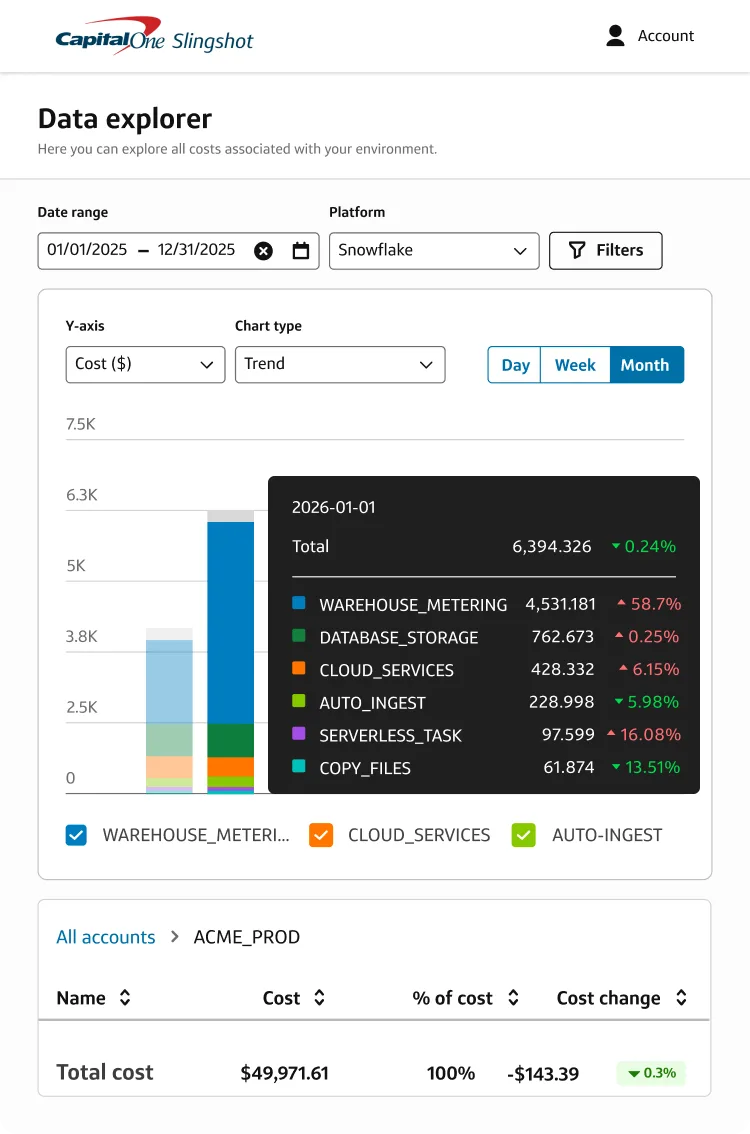Uncheck the CLOUD_SERVICES legend checkbox
The image size is (750, 1134).
point(321,835)
